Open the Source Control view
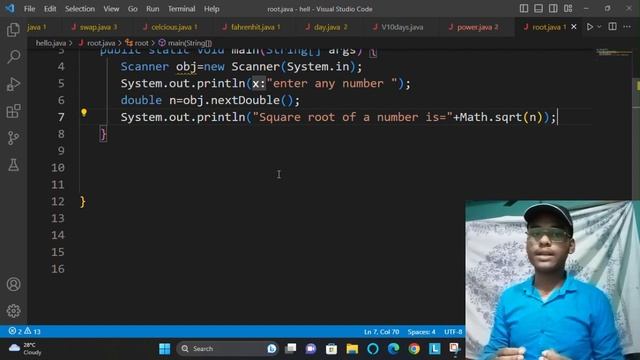This screenshot has height=360, width=640. [x=13, y=138]
